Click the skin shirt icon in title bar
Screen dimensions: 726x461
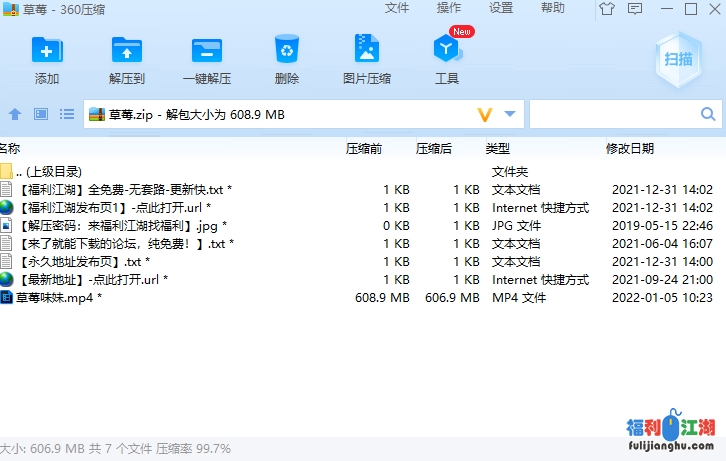[607, 9]
